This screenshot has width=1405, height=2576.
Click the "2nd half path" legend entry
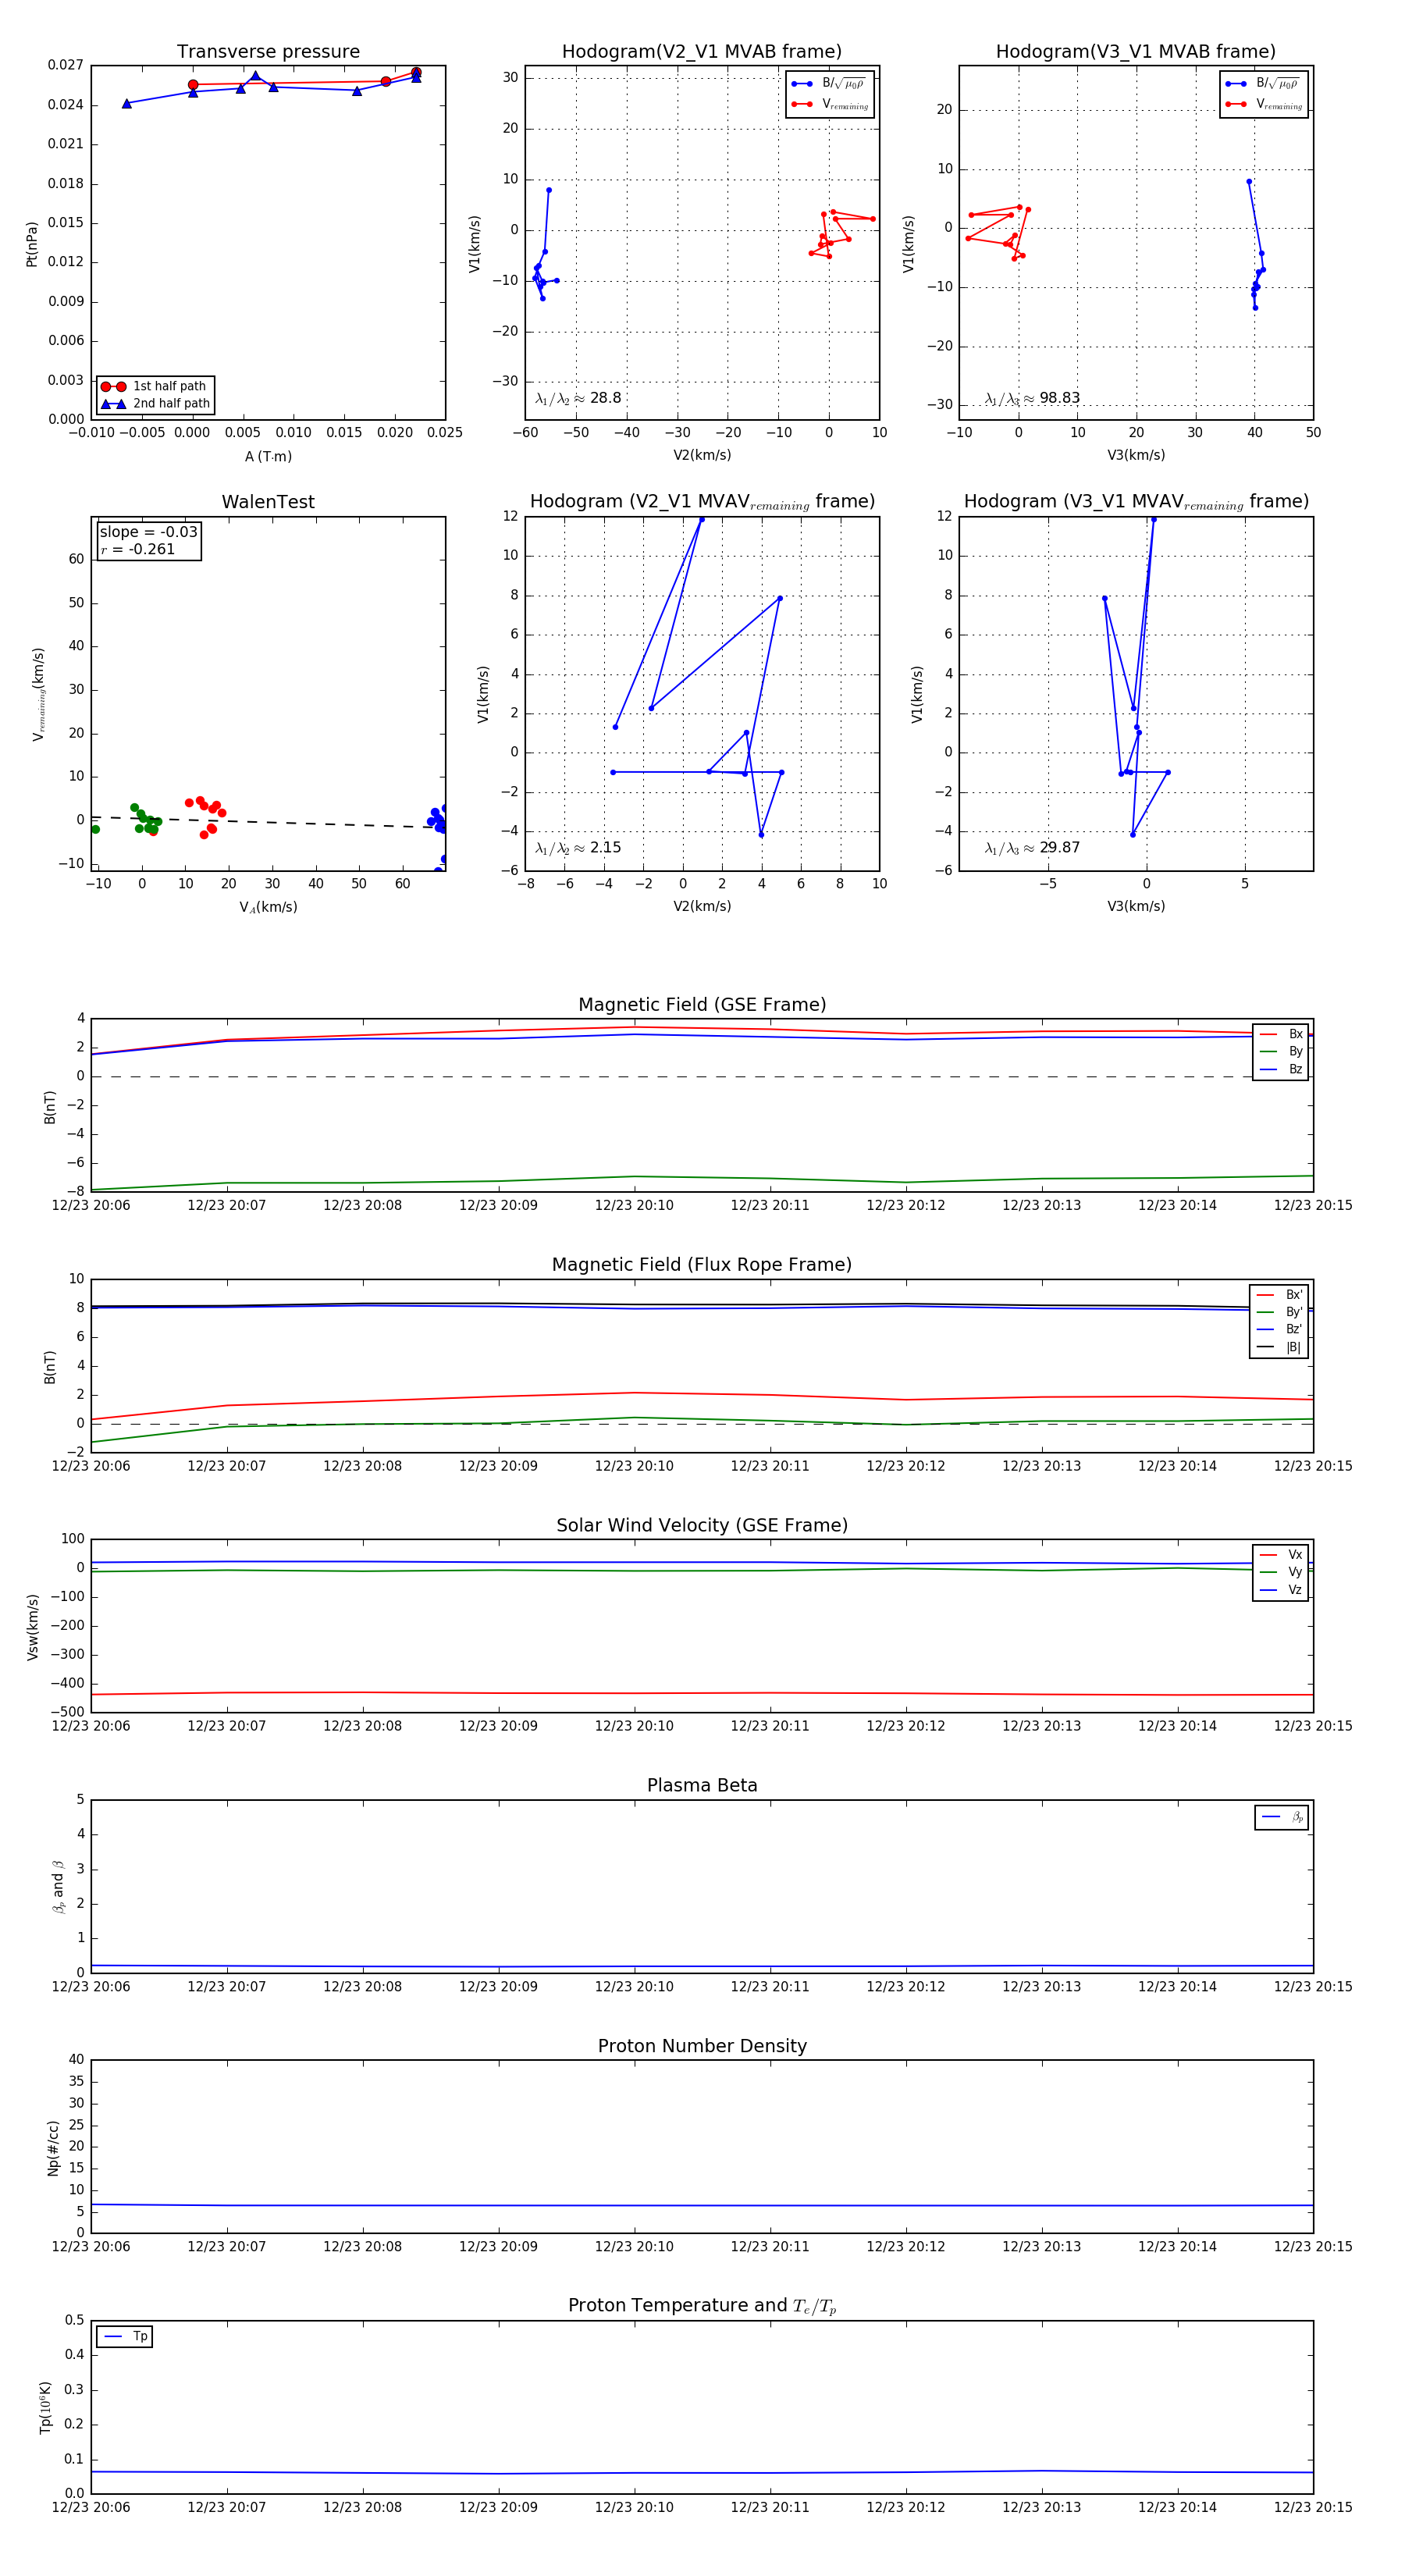(155, 404)
